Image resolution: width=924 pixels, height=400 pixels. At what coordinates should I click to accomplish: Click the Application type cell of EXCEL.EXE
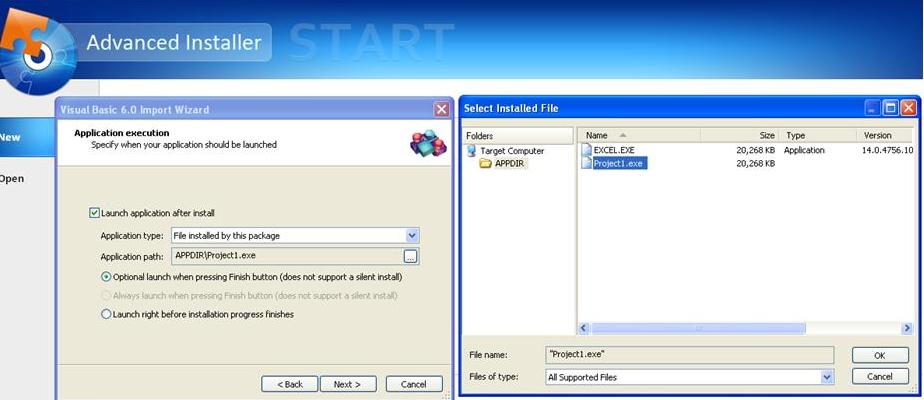click(804, 150)
